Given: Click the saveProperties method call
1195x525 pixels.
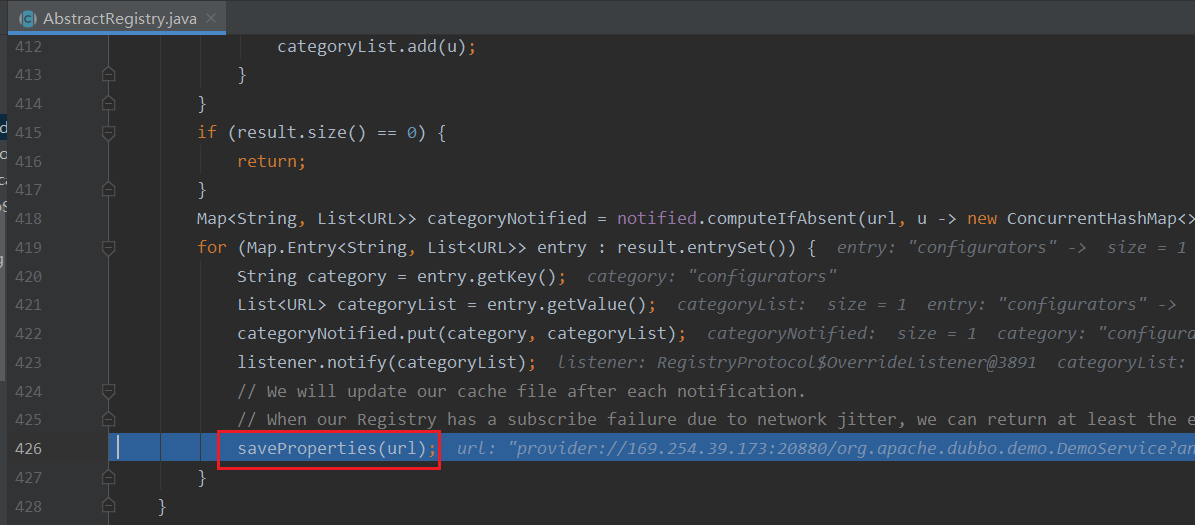Looking at the screenshot, I should coord(305,449).
